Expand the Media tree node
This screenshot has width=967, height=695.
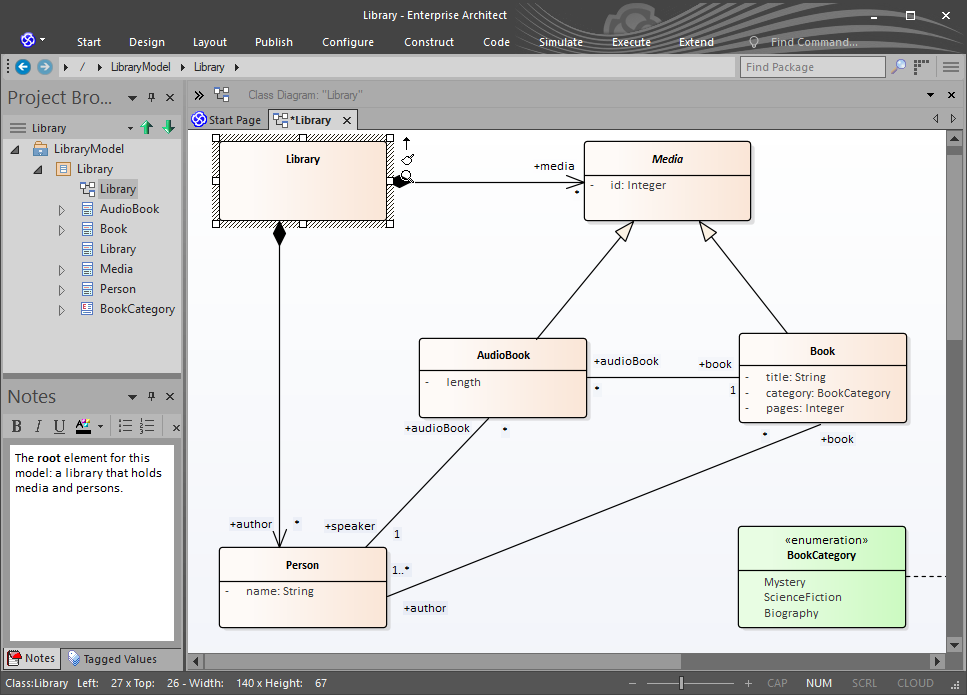pyautogui.click(x=62, y=270)
